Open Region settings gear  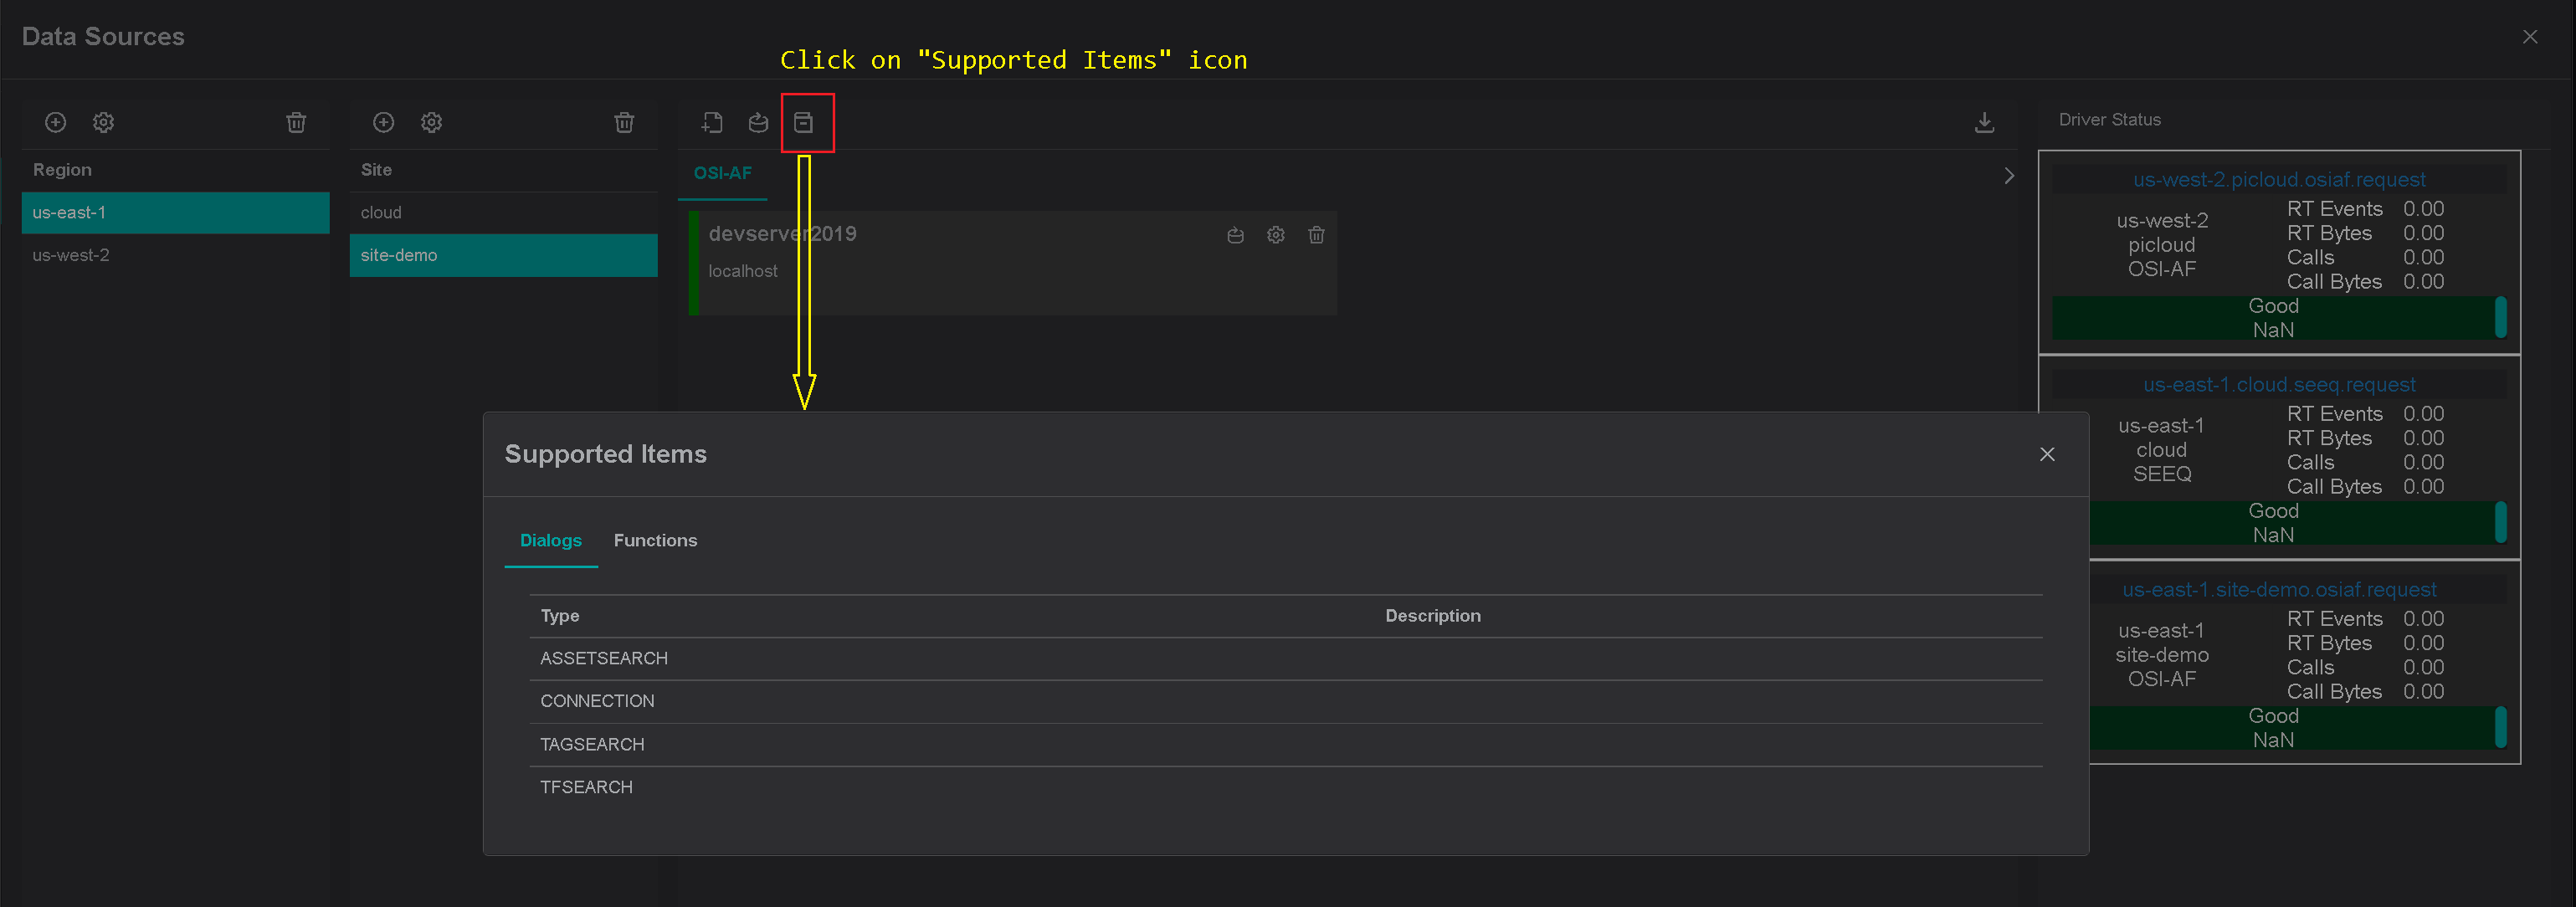pos(104,122)
